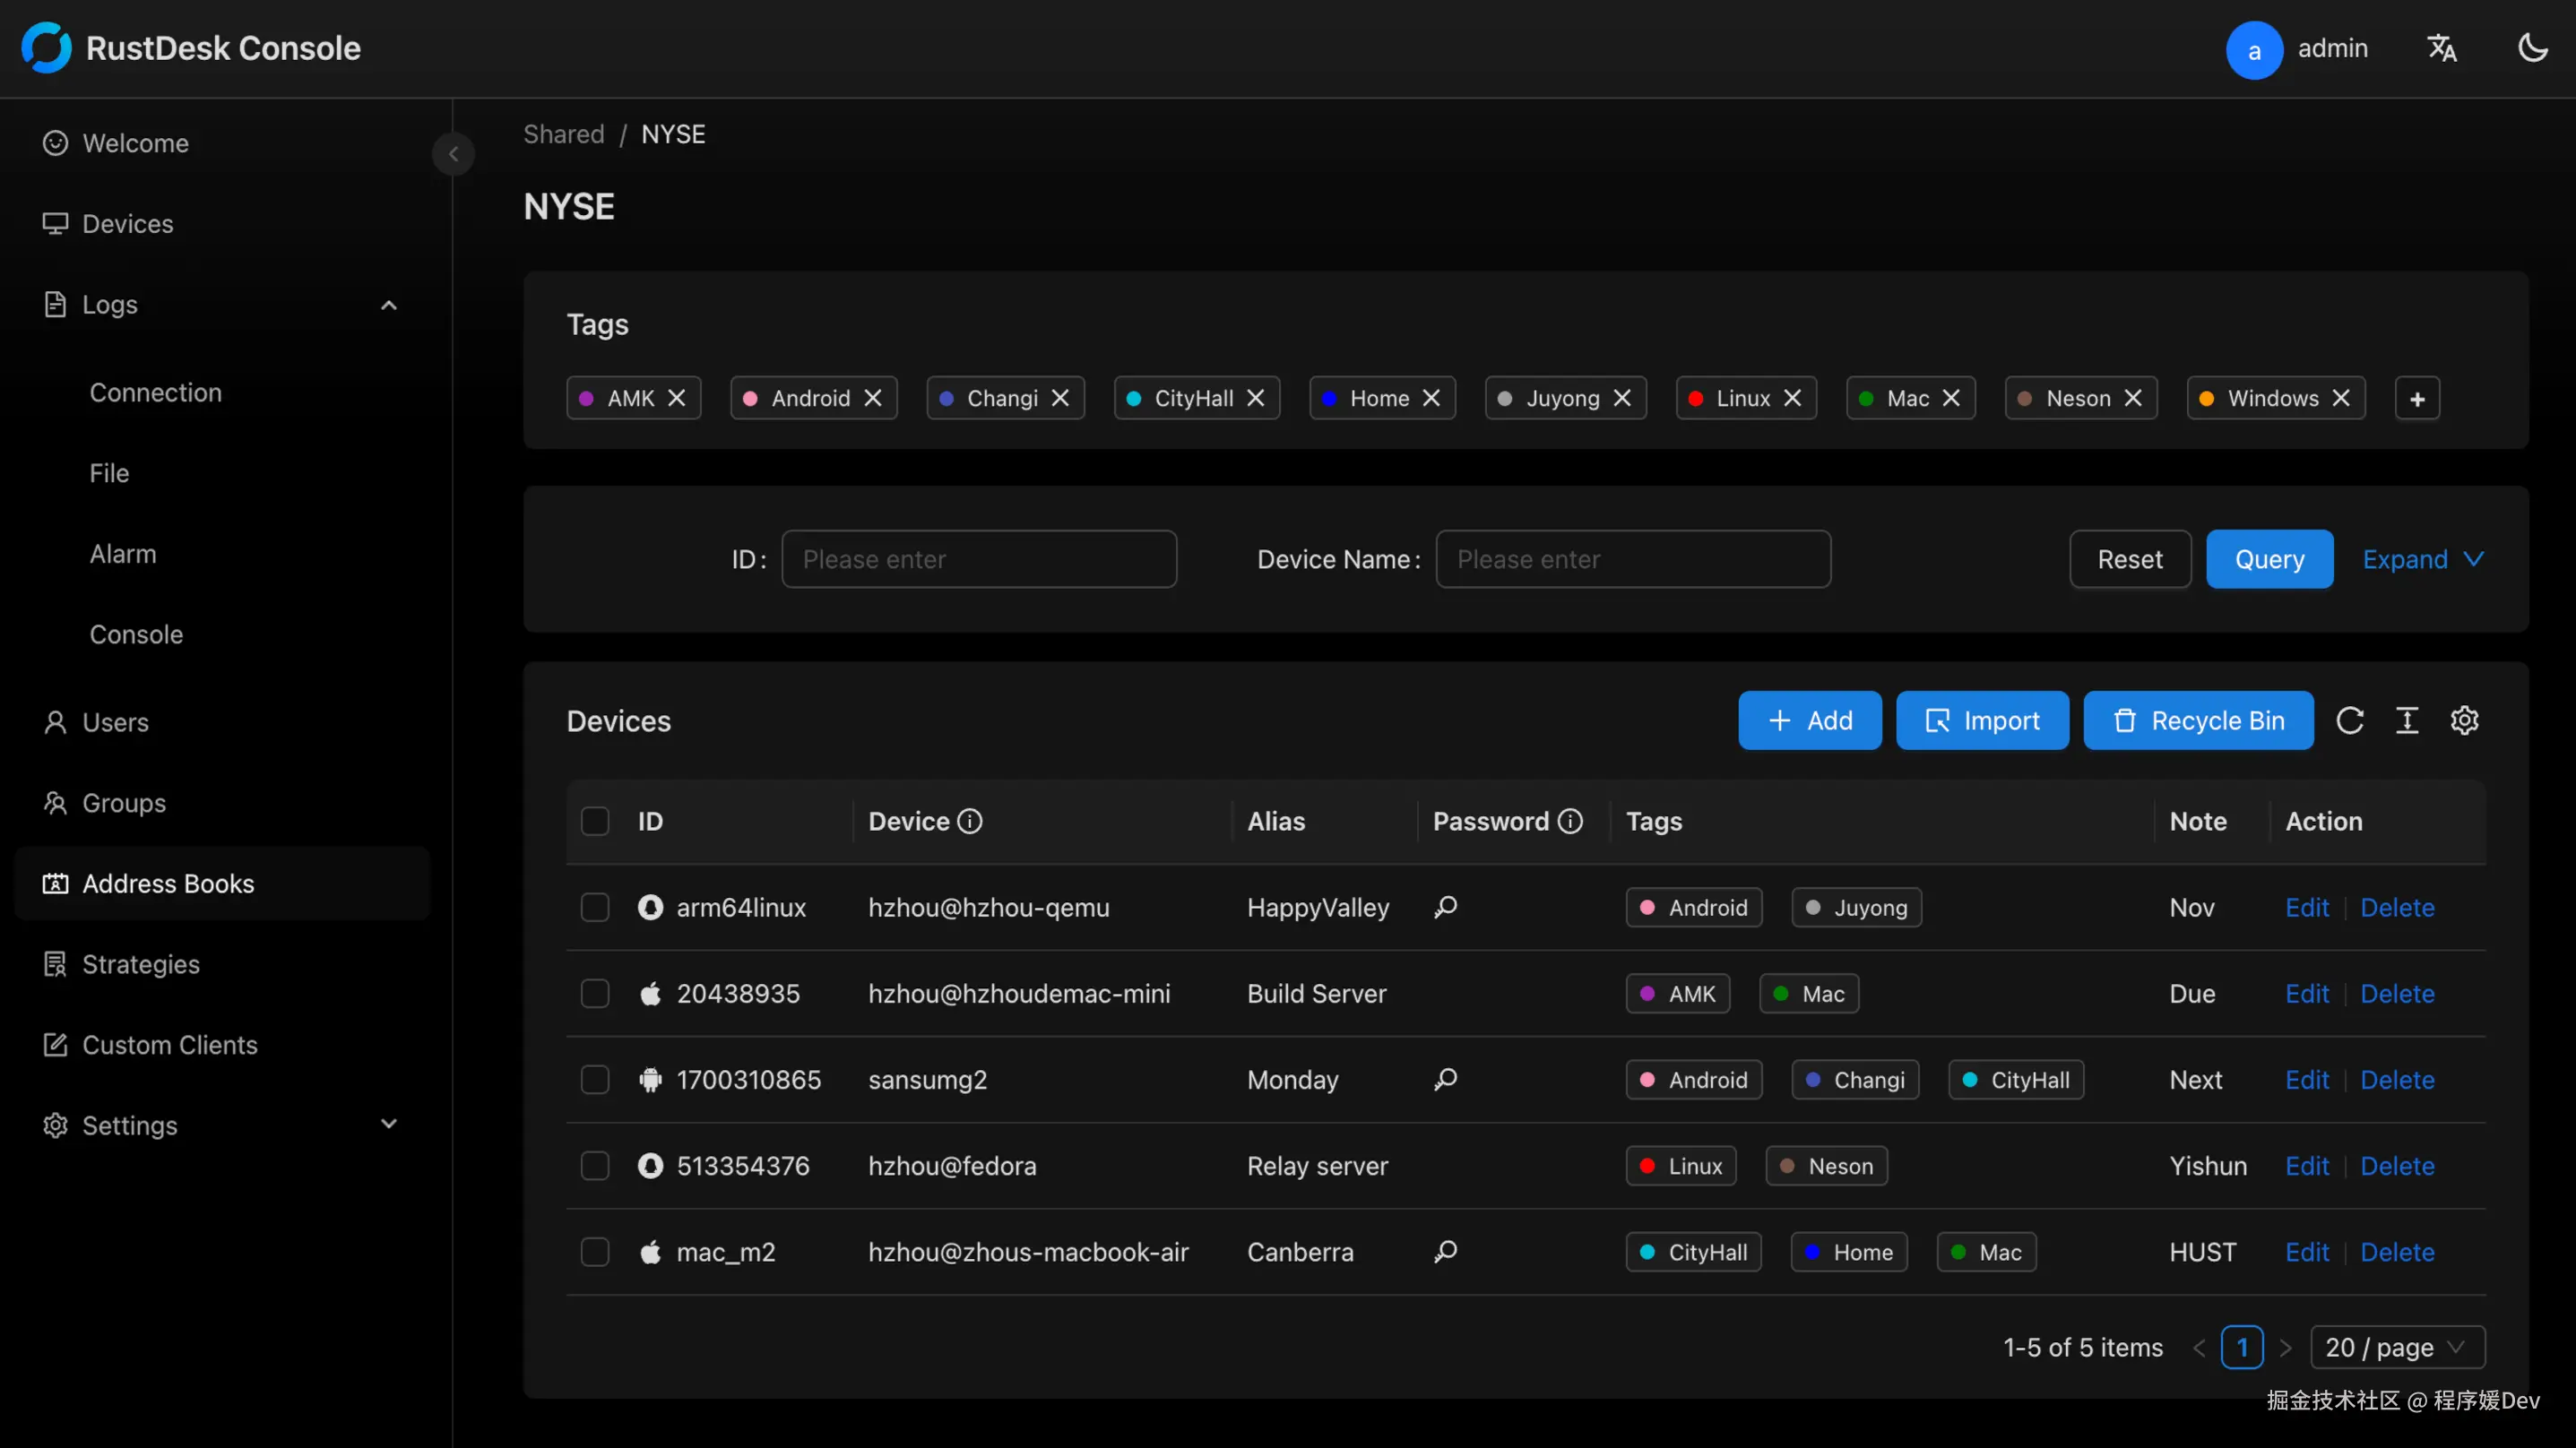Toggle dark mode moon icon
Screen dimensions: 2576x1448
coord(2532,48)
